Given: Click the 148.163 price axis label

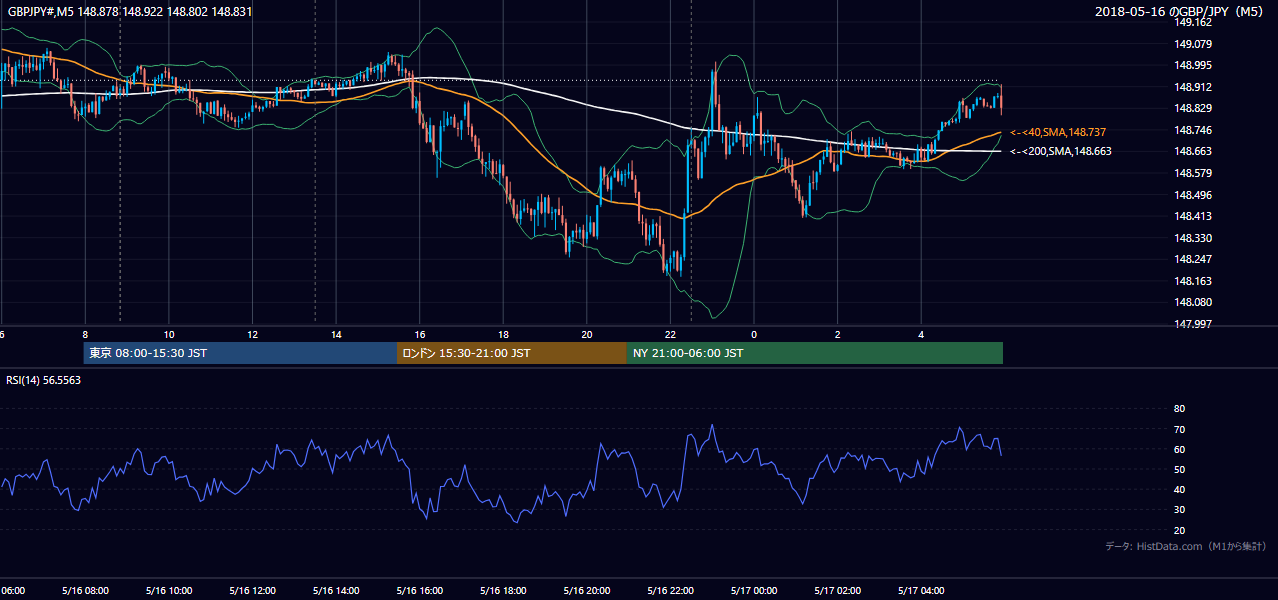Looking at the screenshot, I should 1194,281.
